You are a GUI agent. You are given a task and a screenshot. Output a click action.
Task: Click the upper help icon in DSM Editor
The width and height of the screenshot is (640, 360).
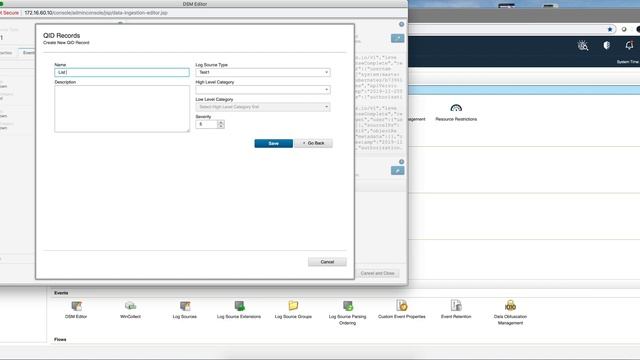pyautogui.click(x=402, y=24)
